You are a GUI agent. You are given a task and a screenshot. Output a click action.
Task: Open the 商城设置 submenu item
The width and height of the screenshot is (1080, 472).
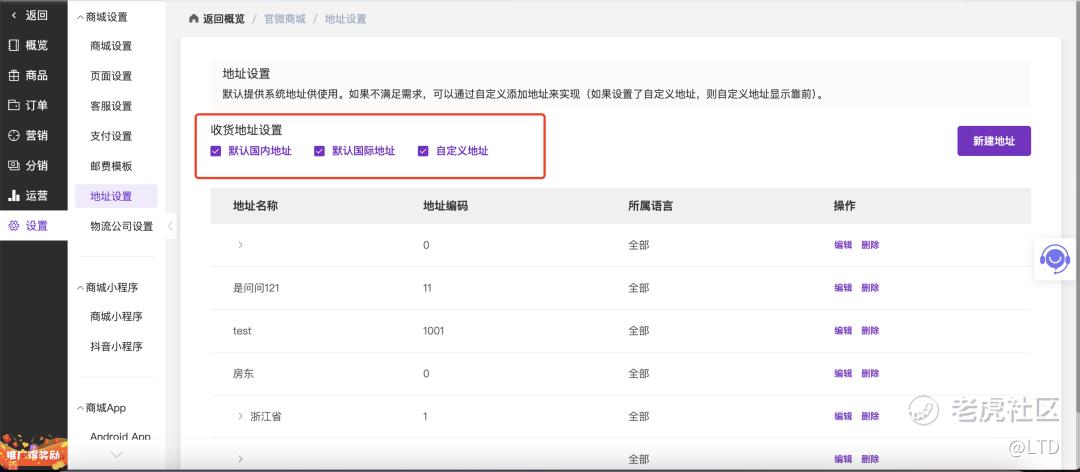[x=111, y=46]
